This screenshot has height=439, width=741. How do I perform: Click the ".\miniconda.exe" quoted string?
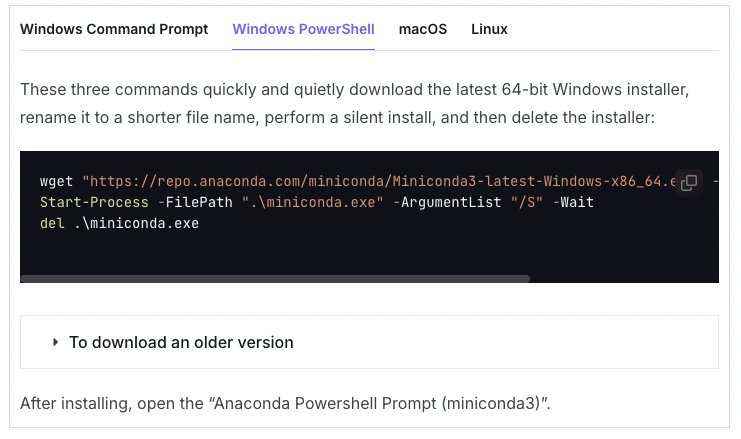312,202
